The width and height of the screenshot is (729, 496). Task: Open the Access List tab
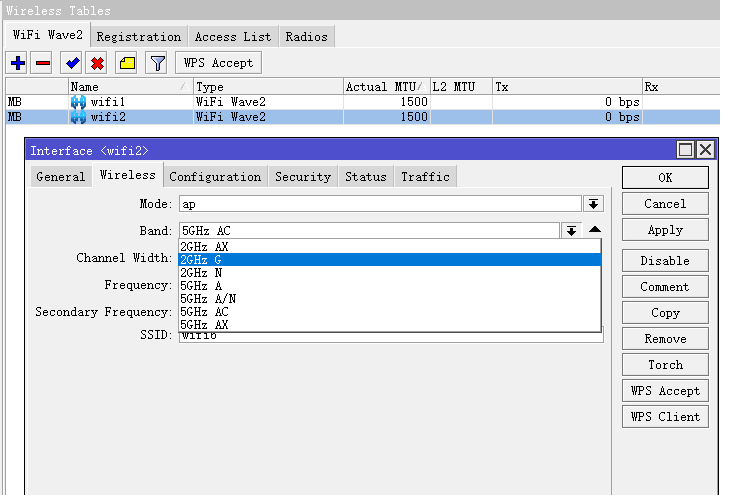click(232, 37)
